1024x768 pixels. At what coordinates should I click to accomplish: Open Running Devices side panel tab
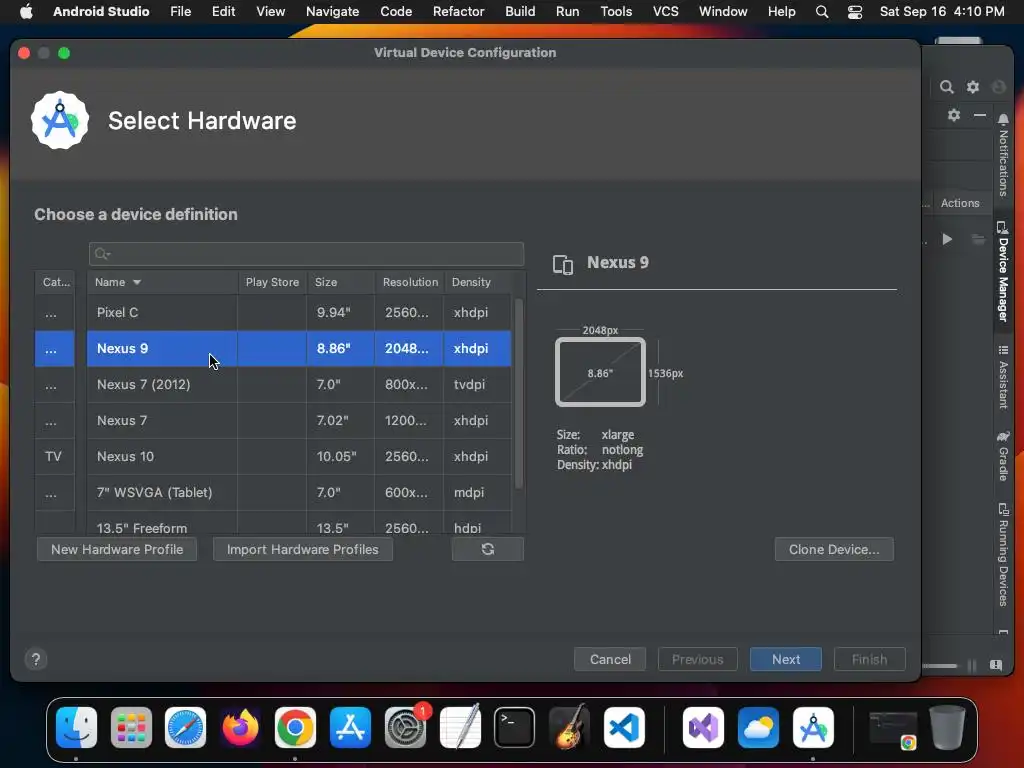point(1003,554)
